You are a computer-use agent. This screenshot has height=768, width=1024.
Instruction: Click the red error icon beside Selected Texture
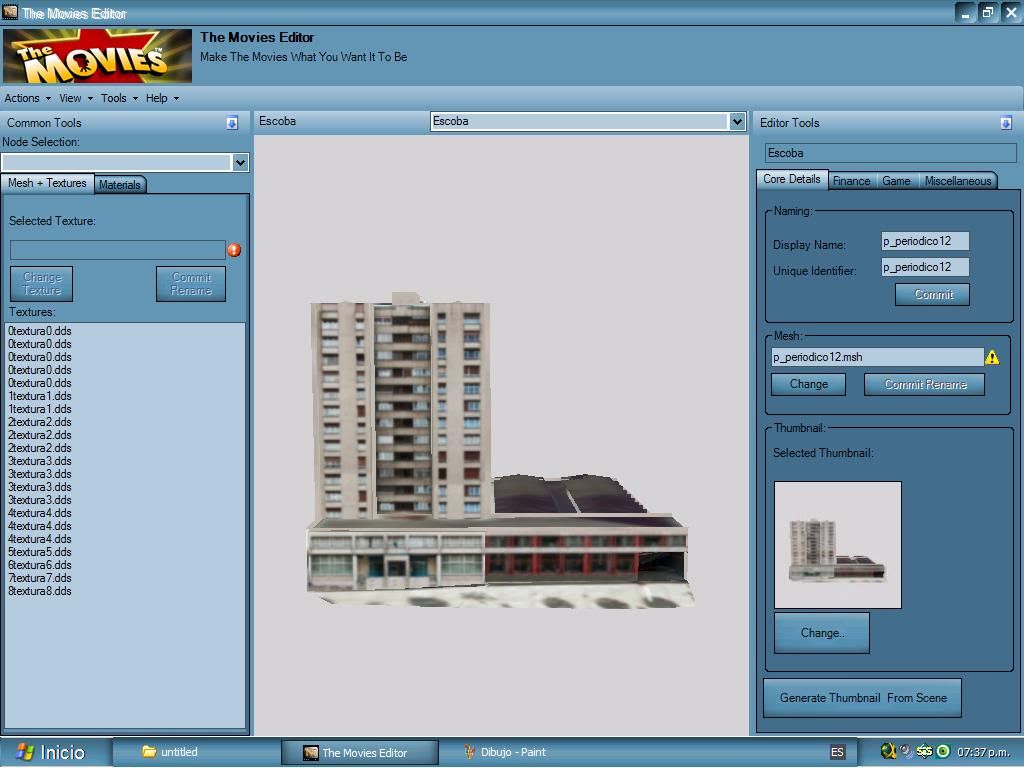coord(234,250)
